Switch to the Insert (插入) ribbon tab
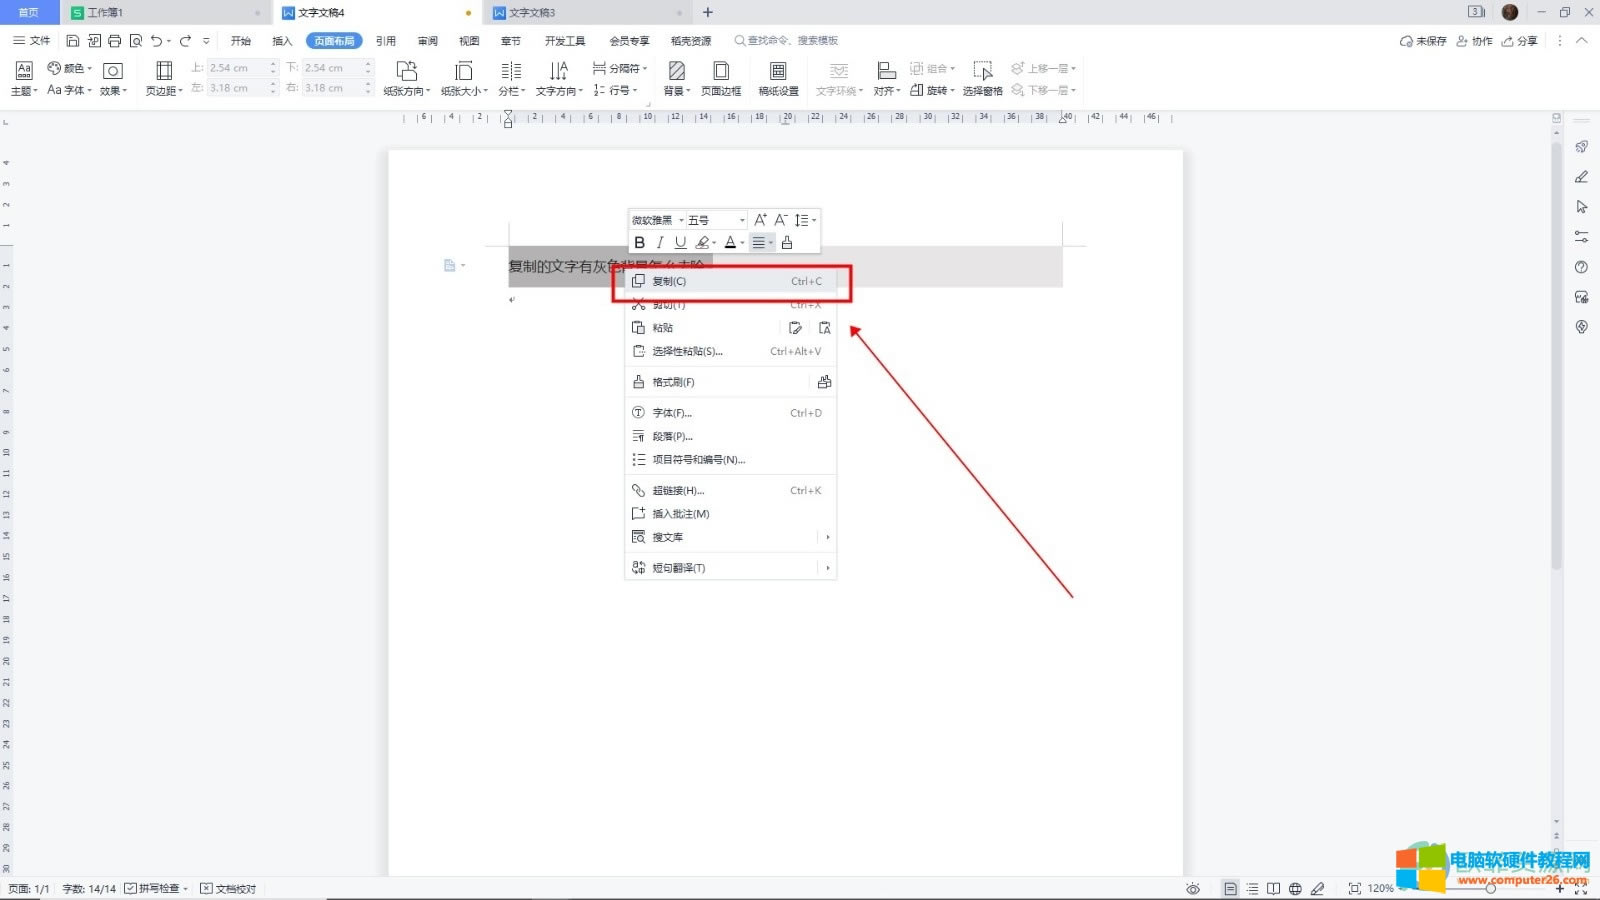 click(282, 41)
